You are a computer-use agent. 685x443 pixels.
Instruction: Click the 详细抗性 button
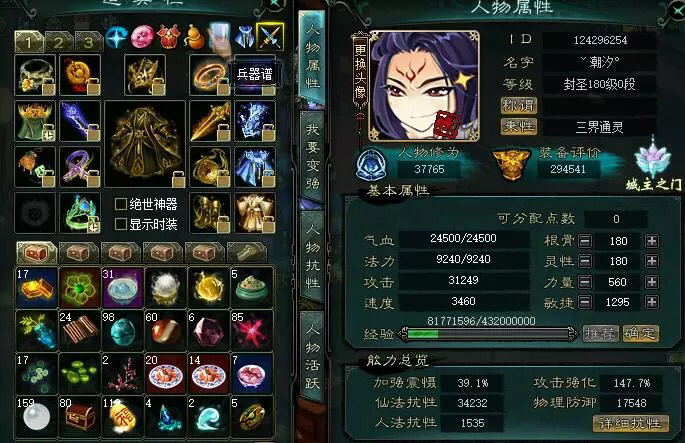pos(630,423)
